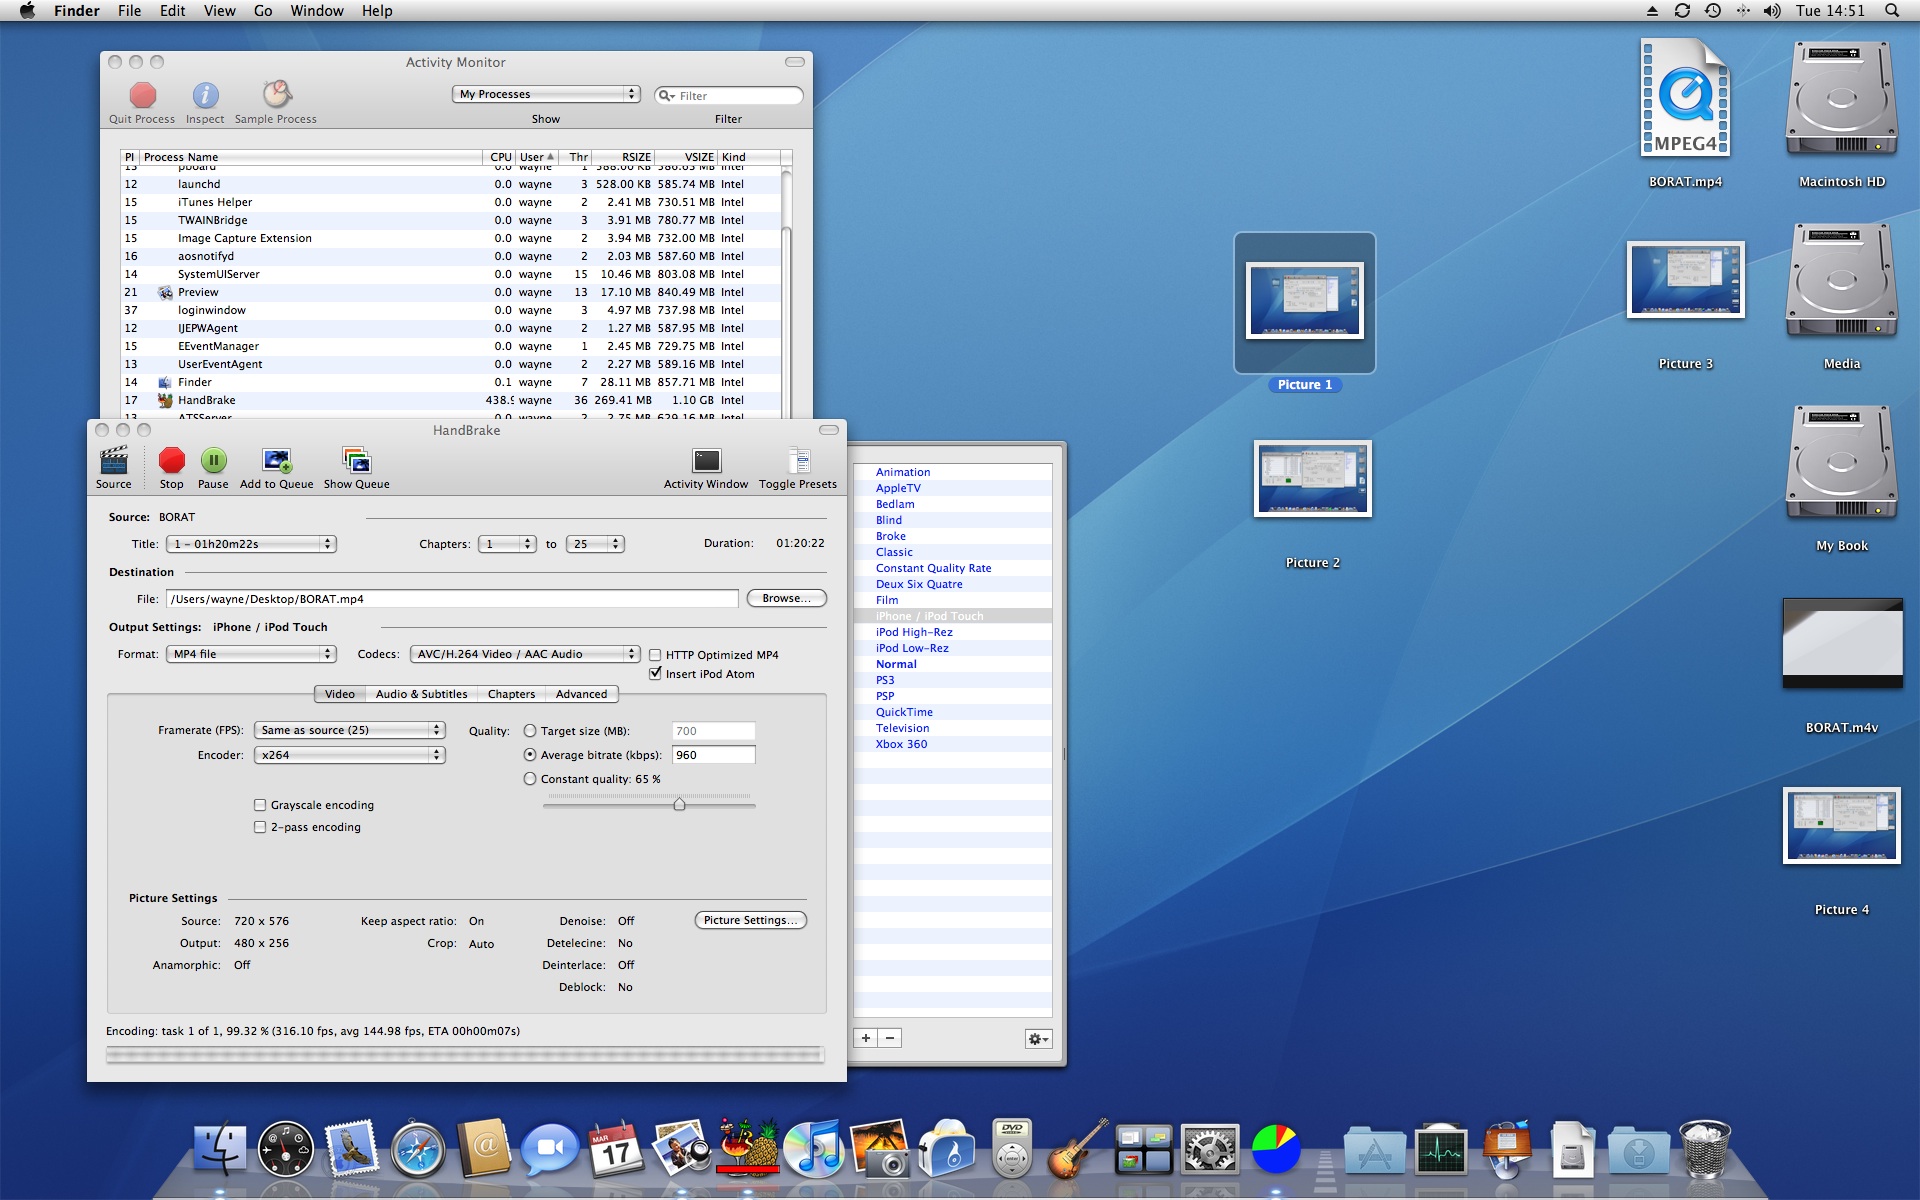Click the Quit Process icon in Activity Monitor

click(x=142, y=95)
